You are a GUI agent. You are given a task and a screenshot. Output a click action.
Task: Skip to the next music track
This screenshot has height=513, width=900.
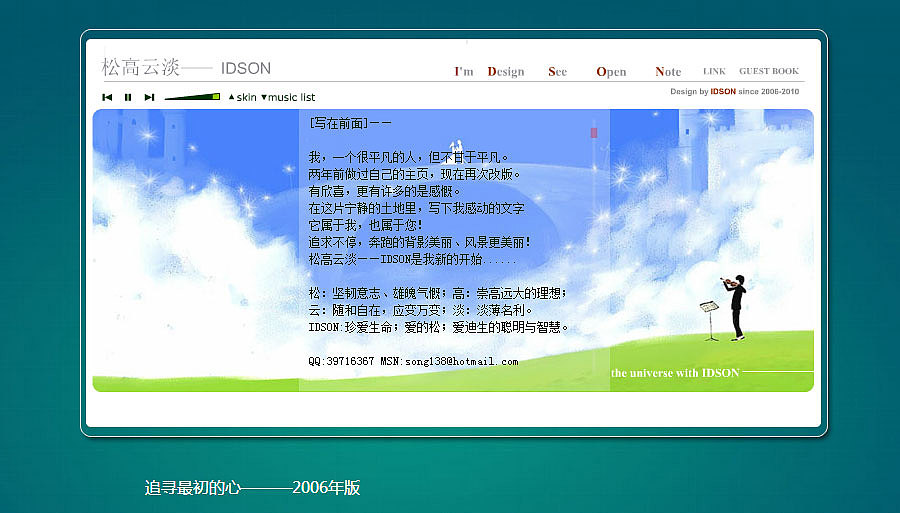149,98
